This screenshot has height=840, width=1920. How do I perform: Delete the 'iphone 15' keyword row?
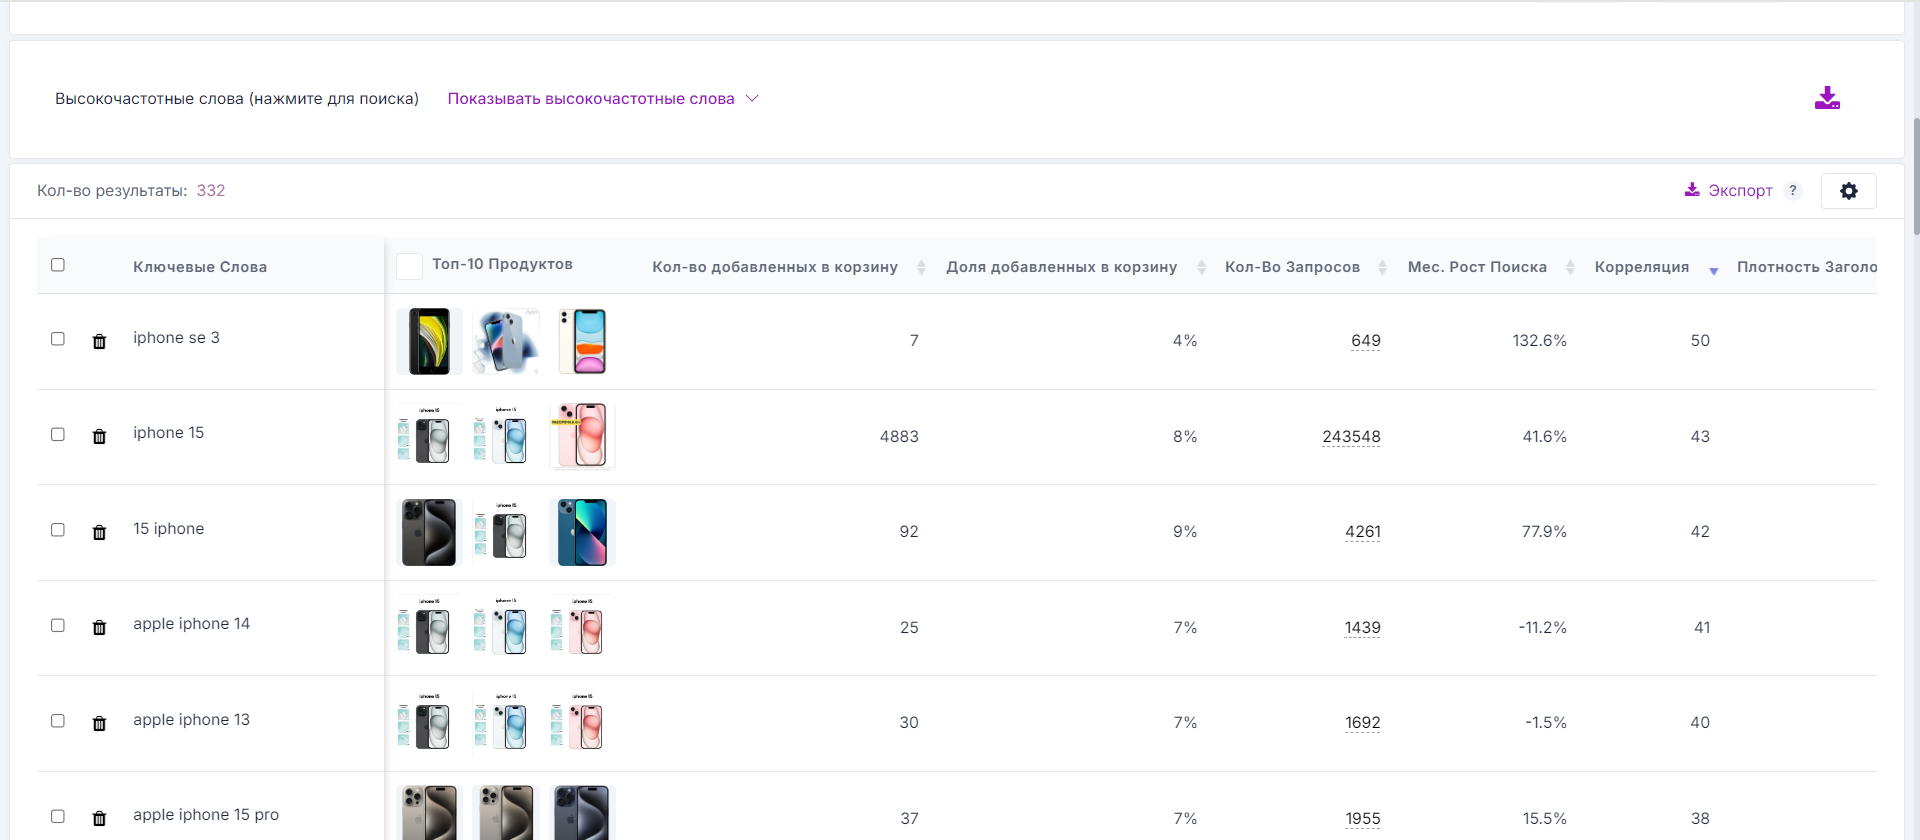[x=99, y=437]
